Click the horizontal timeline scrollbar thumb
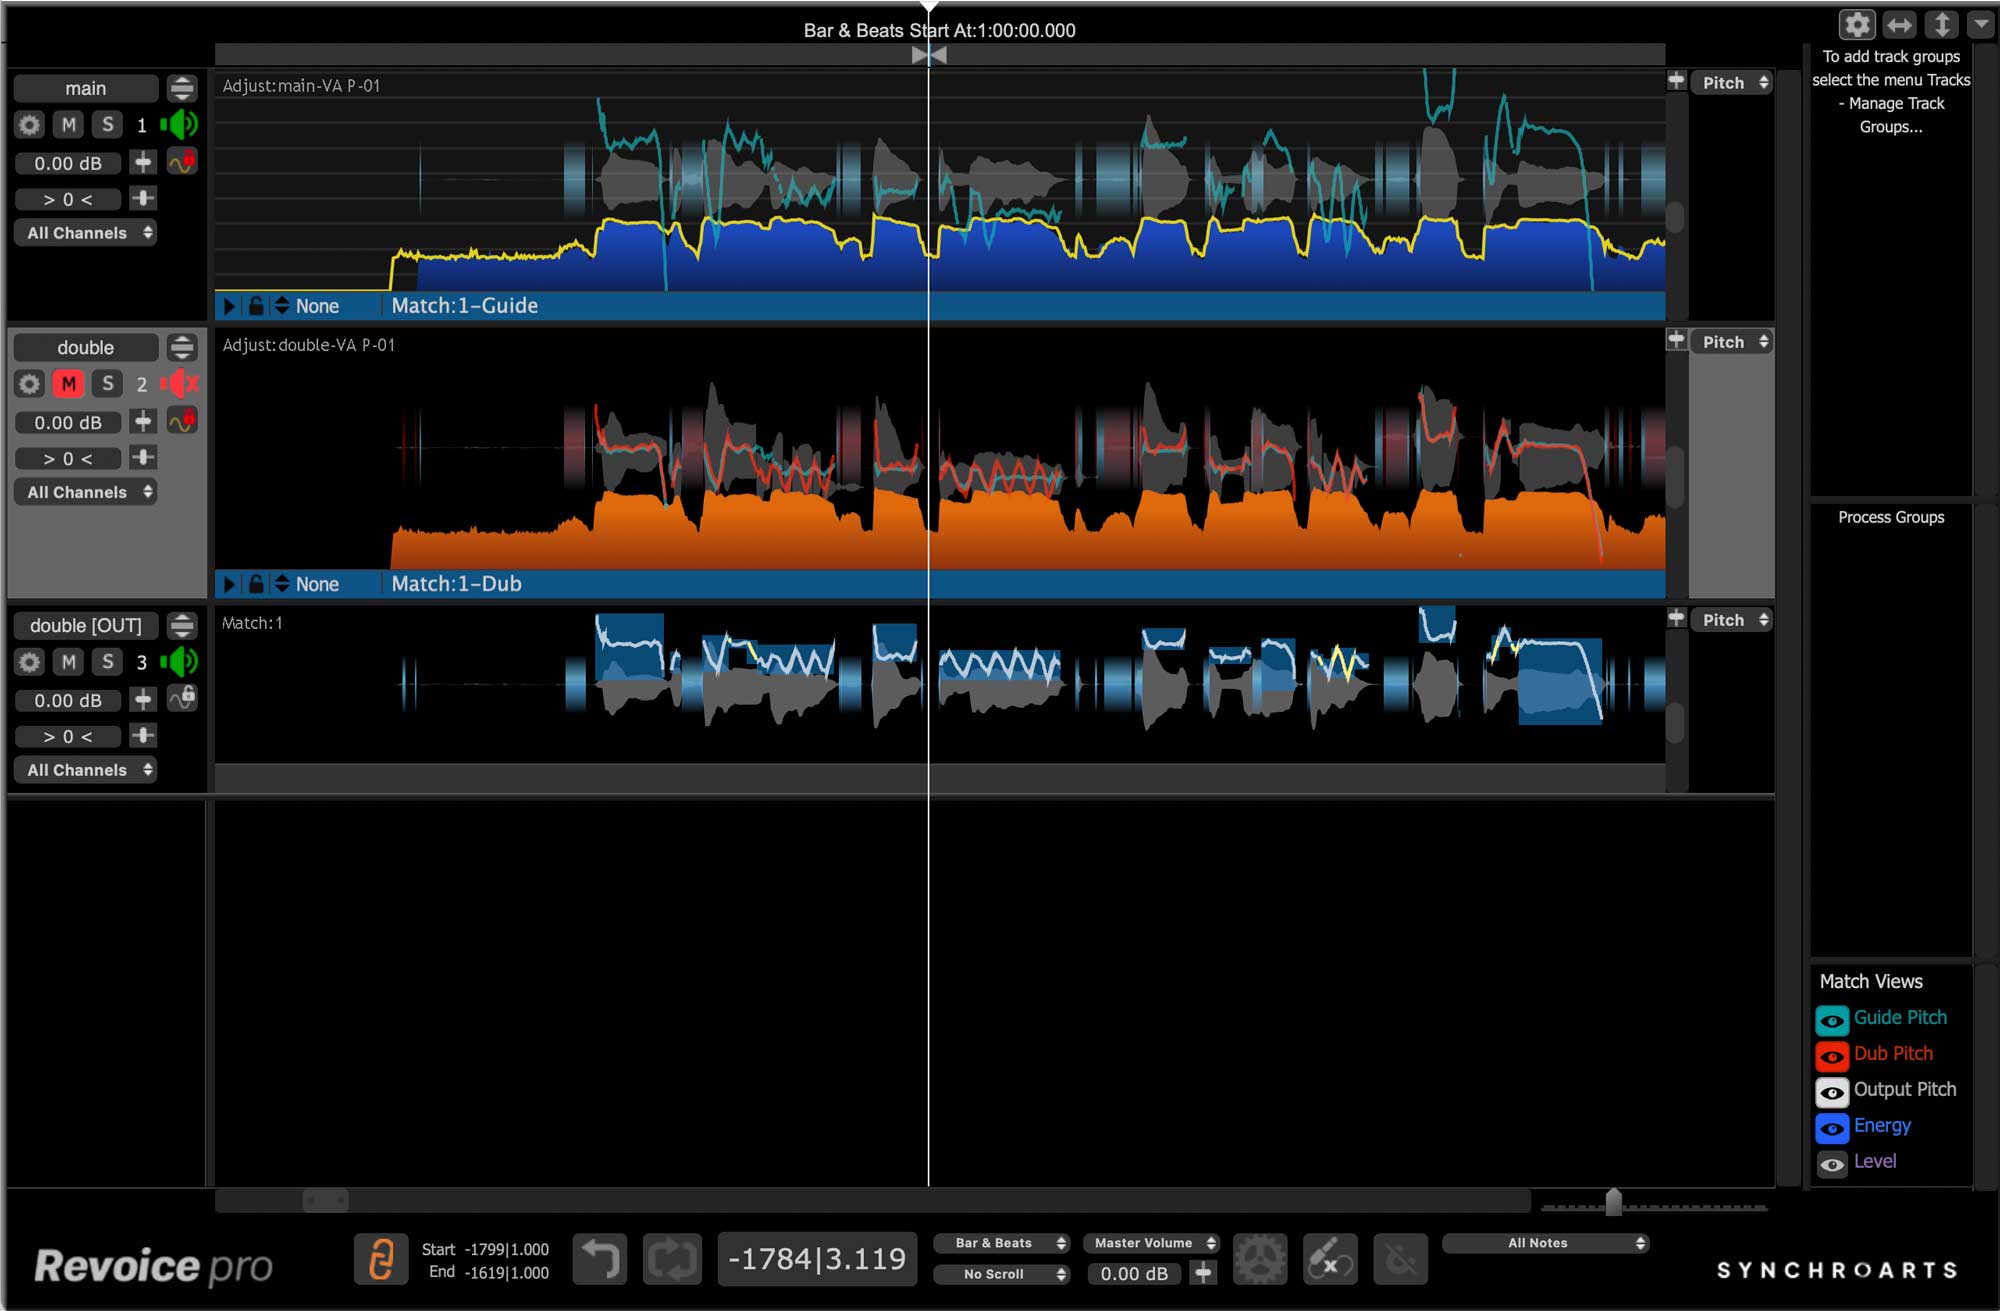 pos(326,1200)
